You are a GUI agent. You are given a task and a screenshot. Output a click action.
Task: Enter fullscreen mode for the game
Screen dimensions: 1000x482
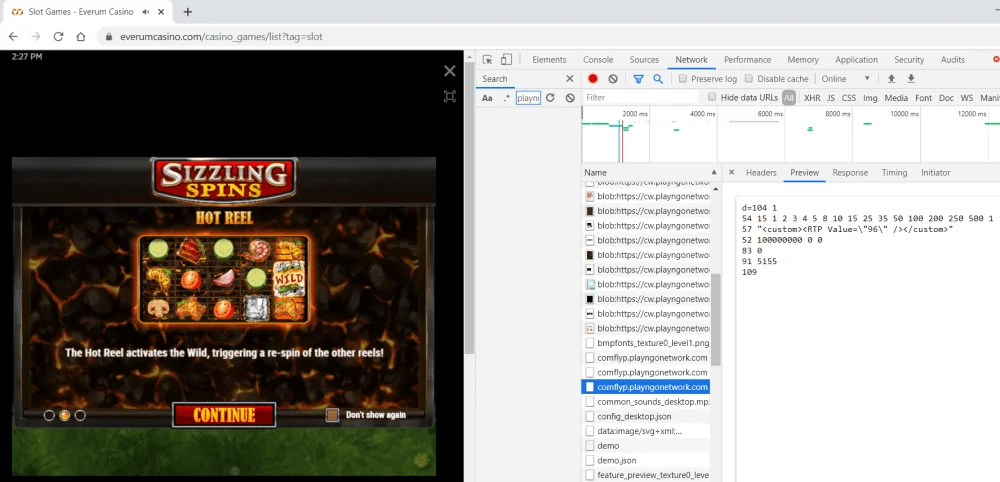pos(450,96)
